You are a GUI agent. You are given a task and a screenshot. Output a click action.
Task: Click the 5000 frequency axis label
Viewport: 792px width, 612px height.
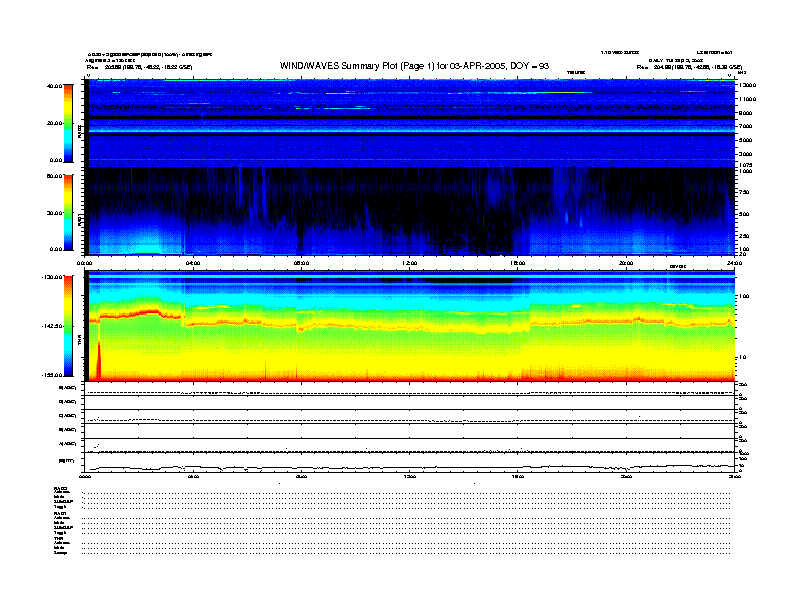click(746, 140)
